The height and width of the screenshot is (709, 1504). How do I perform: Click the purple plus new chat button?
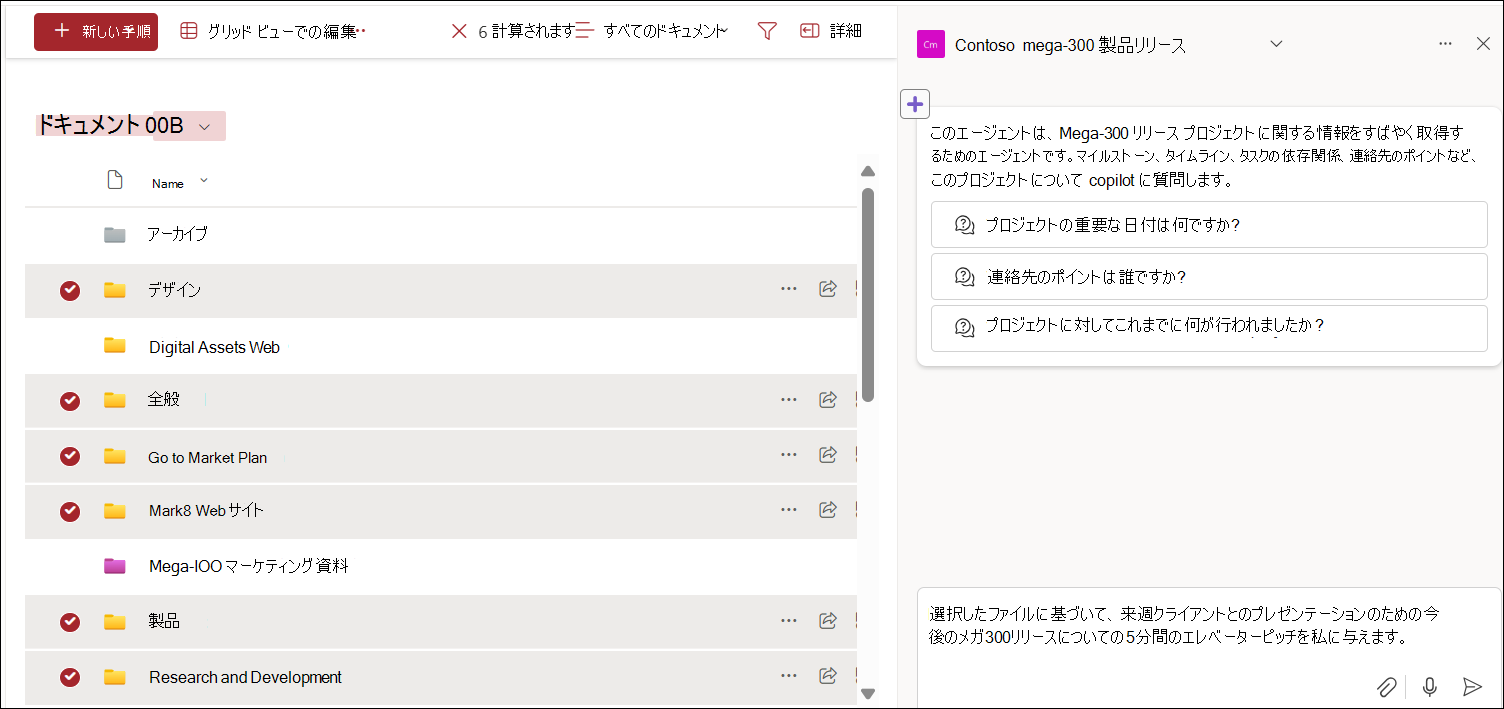point(915,104)
